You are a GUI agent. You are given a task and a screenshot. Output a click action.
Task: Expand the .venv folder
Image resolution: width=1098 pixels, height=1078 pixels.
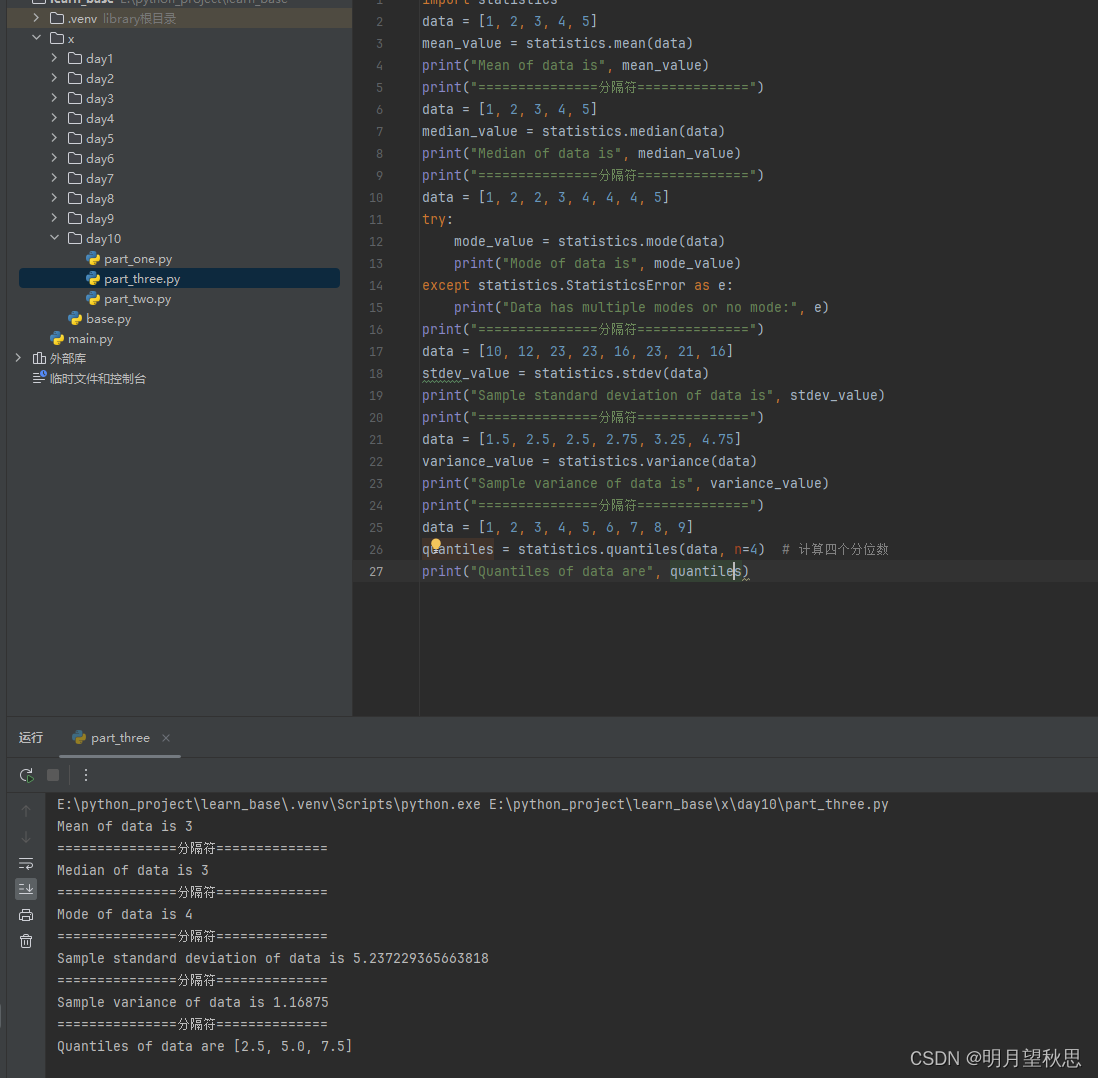36,18
